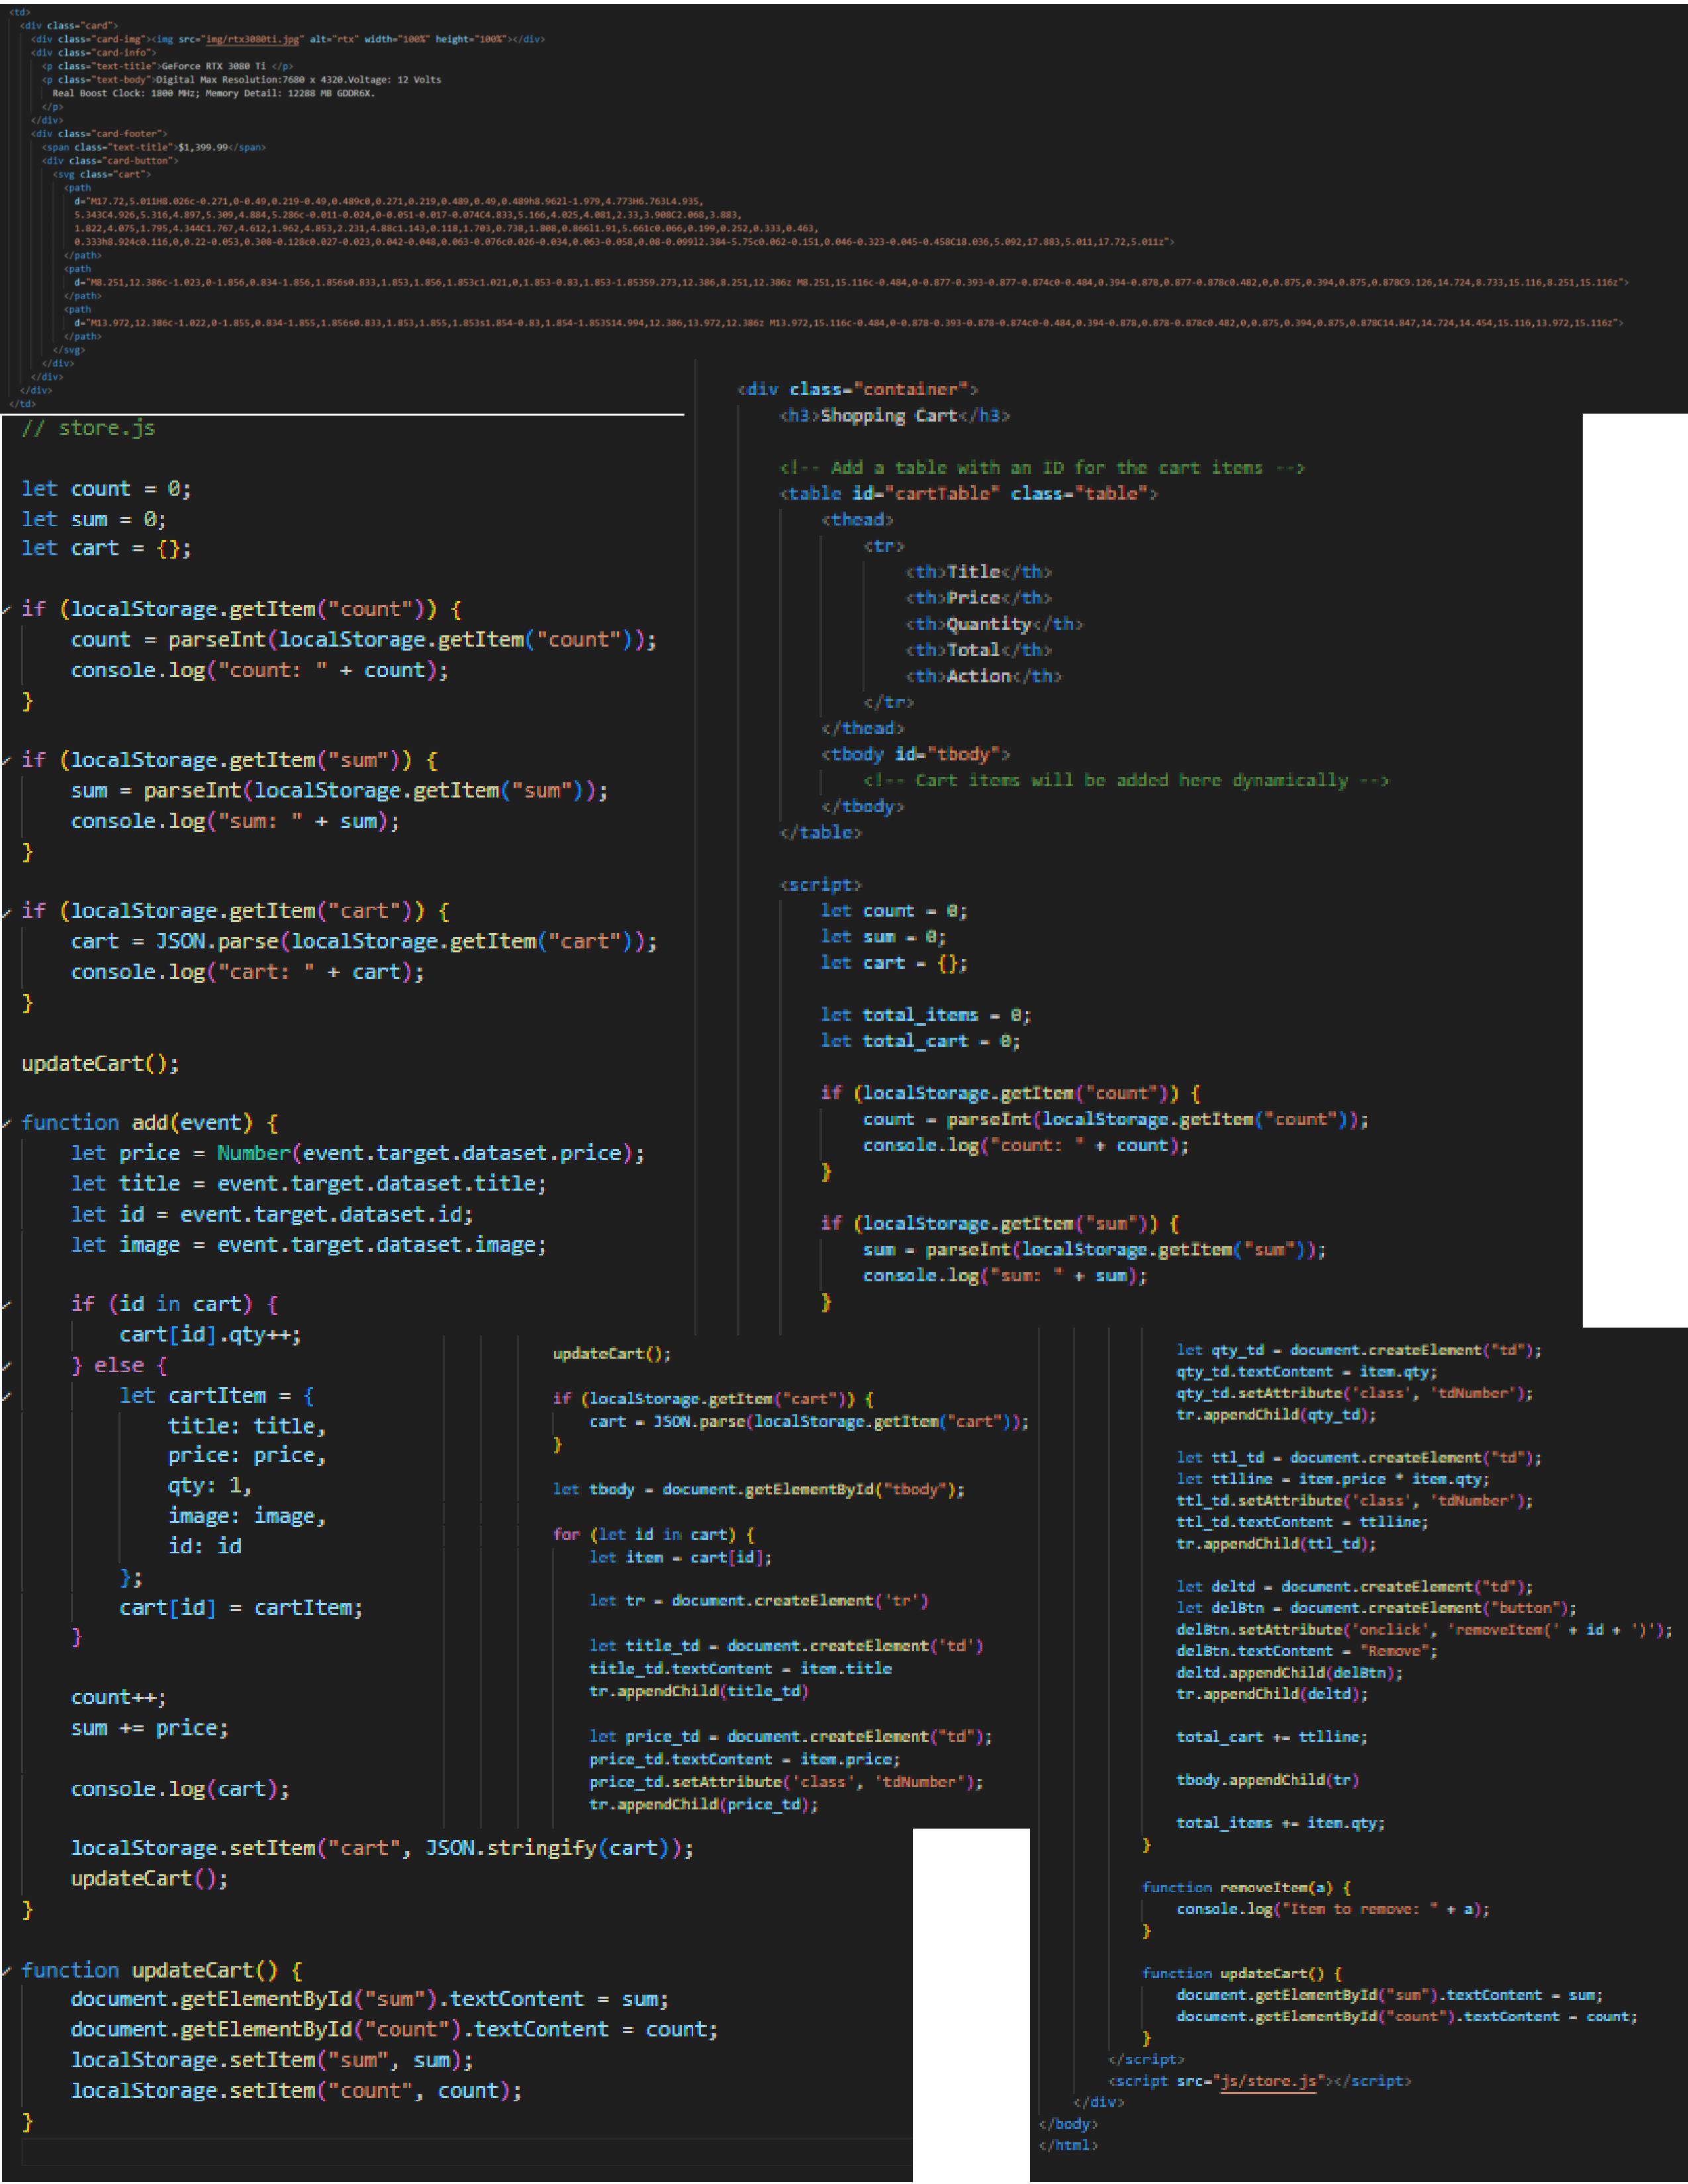The image size is (1688, 2184).
Task: Click the 'let total_items = 0' line
Action: pyautogui.click(x=925, y=1015)
